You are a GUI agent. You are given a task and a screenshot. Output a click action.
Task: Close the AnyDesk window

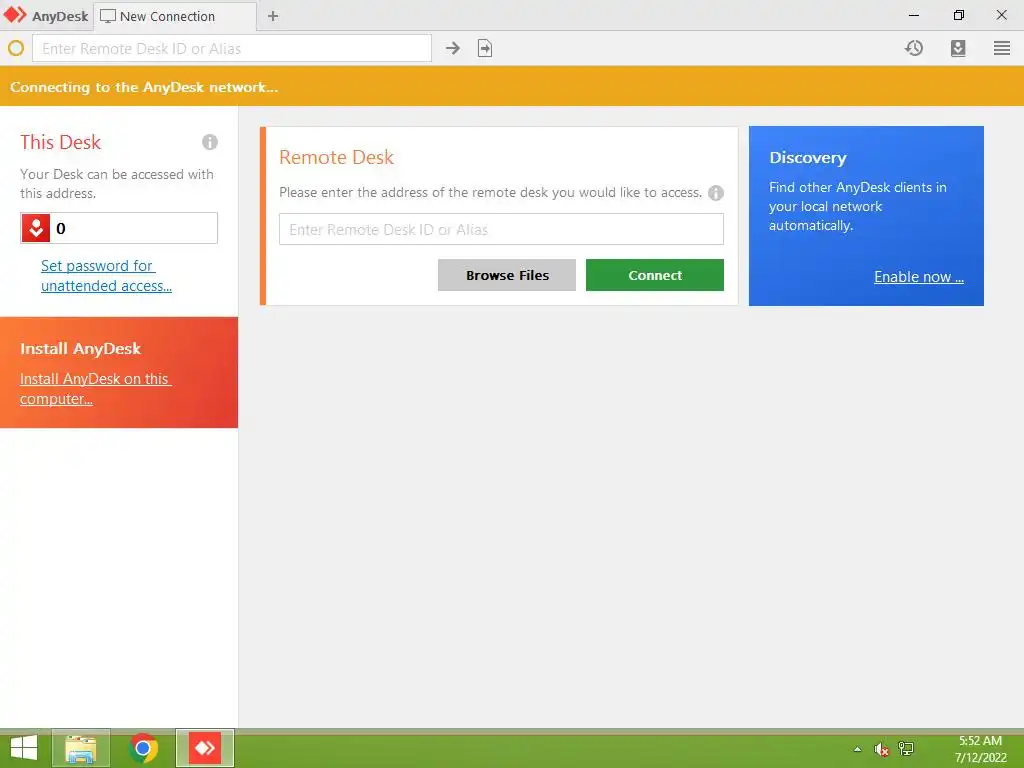pyautogui.click(x=1002, y=15)
